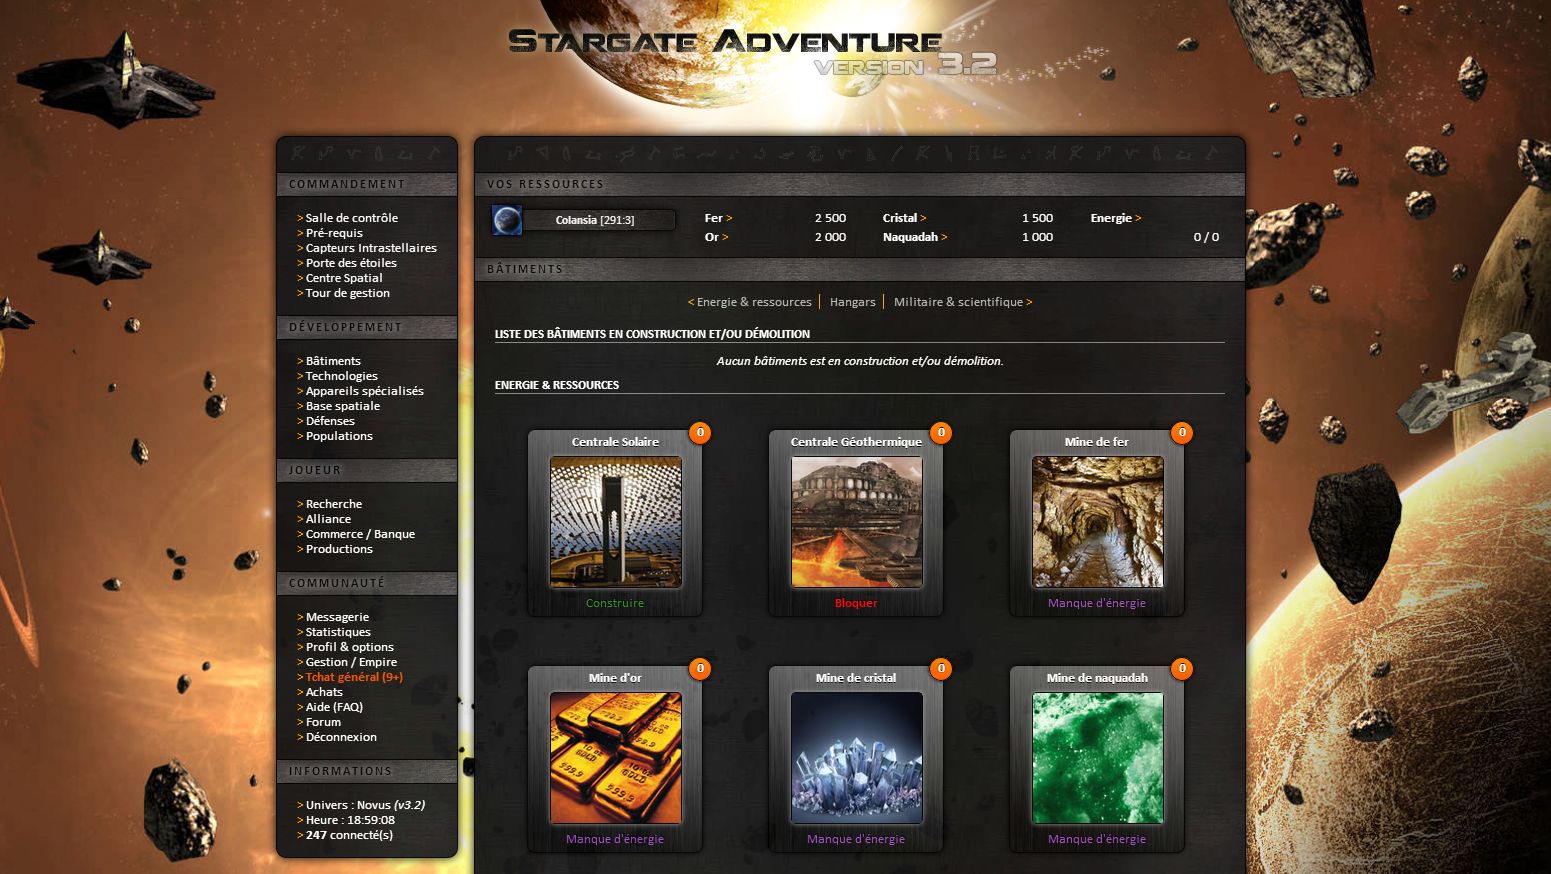Click the level badge on Mine de naquadah
1551x874 pixels.
(x=1182, y=669)
